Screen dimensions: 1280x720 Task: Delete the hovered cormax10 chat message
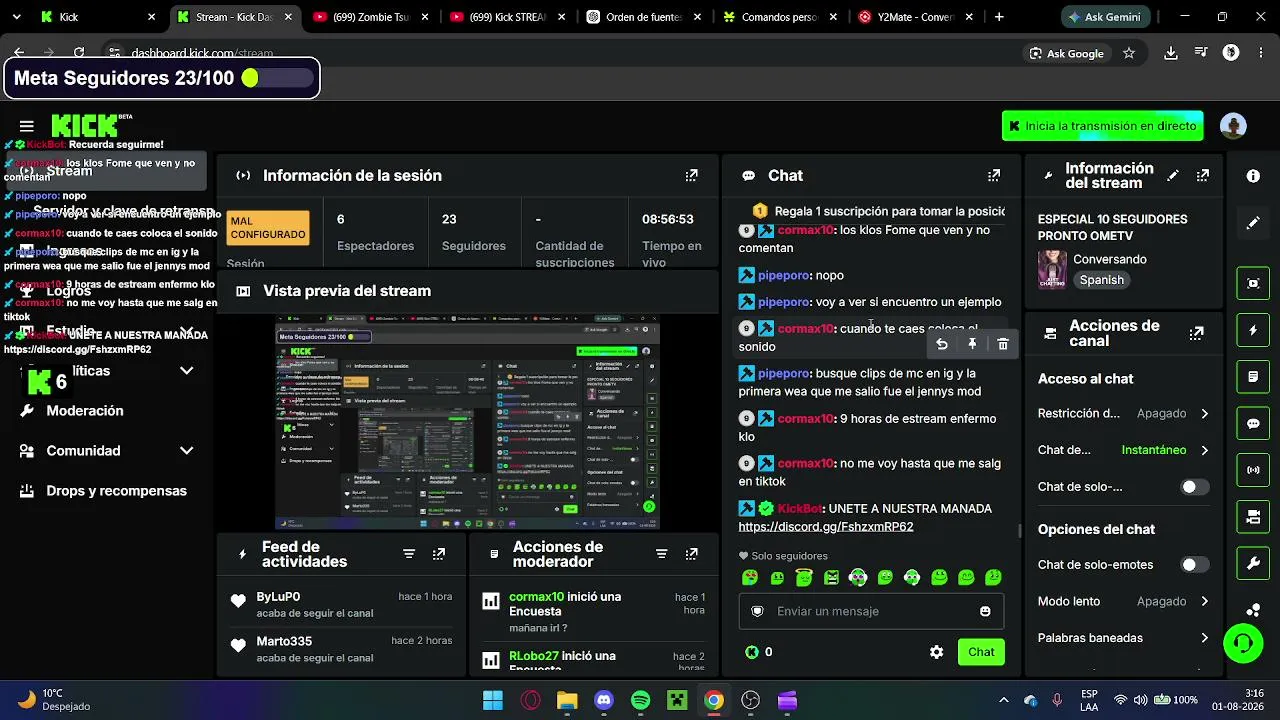pyautogui.click(x=1003, y=344)
